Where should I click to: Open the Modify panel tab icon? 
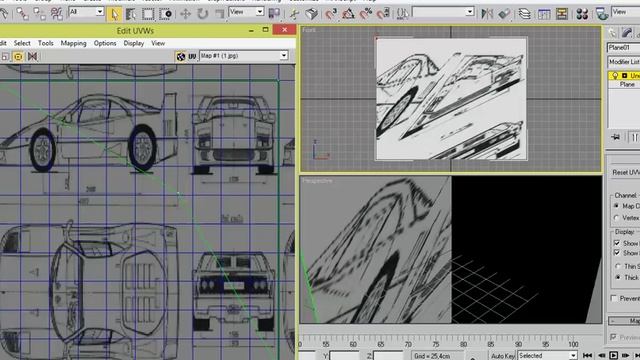click(627, 33)
